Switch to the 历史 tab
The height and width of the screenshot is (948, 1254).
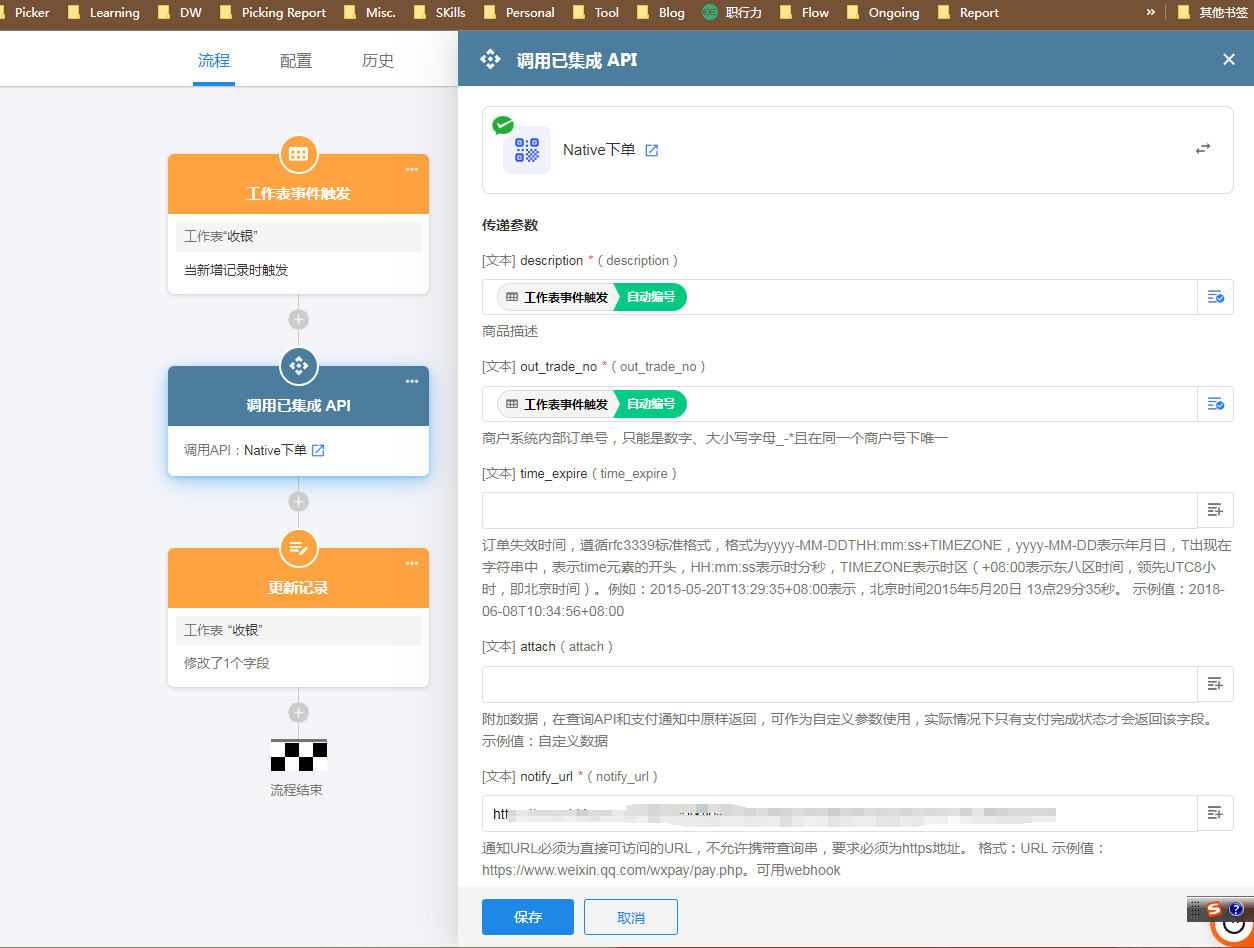coord(377,61)
